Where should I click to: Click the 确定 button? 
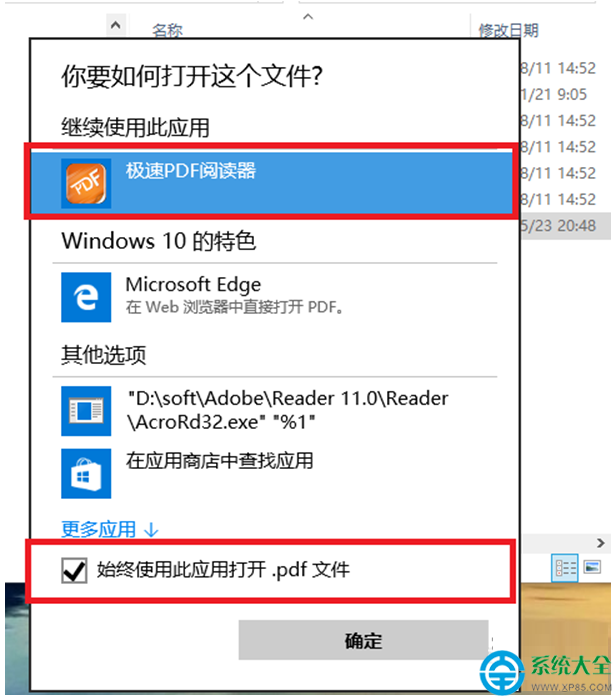tap(363, 640)
